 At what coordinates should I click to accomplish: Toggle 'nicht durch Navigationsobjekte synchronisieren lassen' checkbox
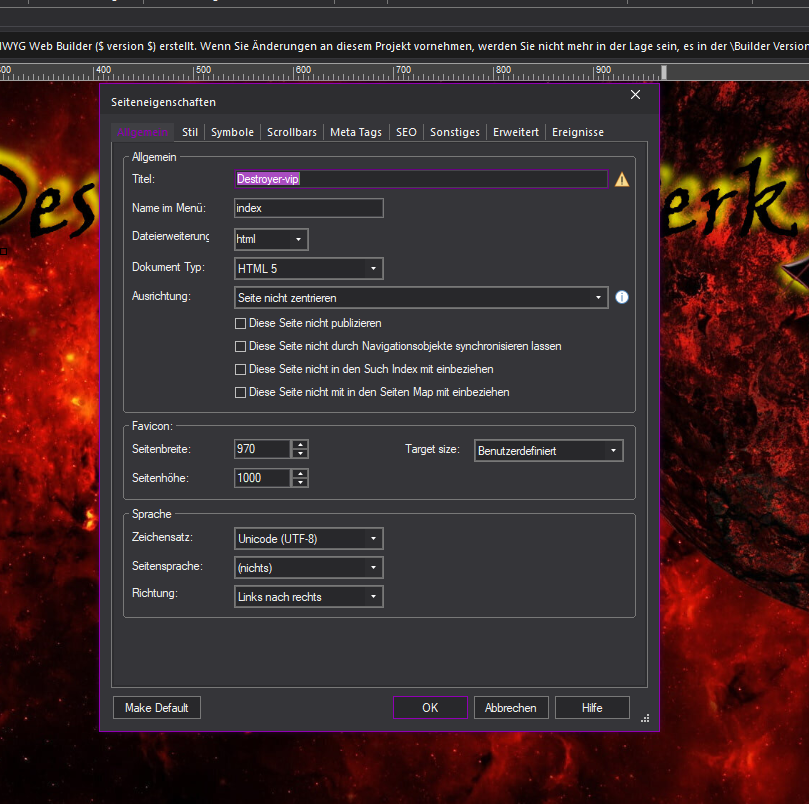[240, 346]
